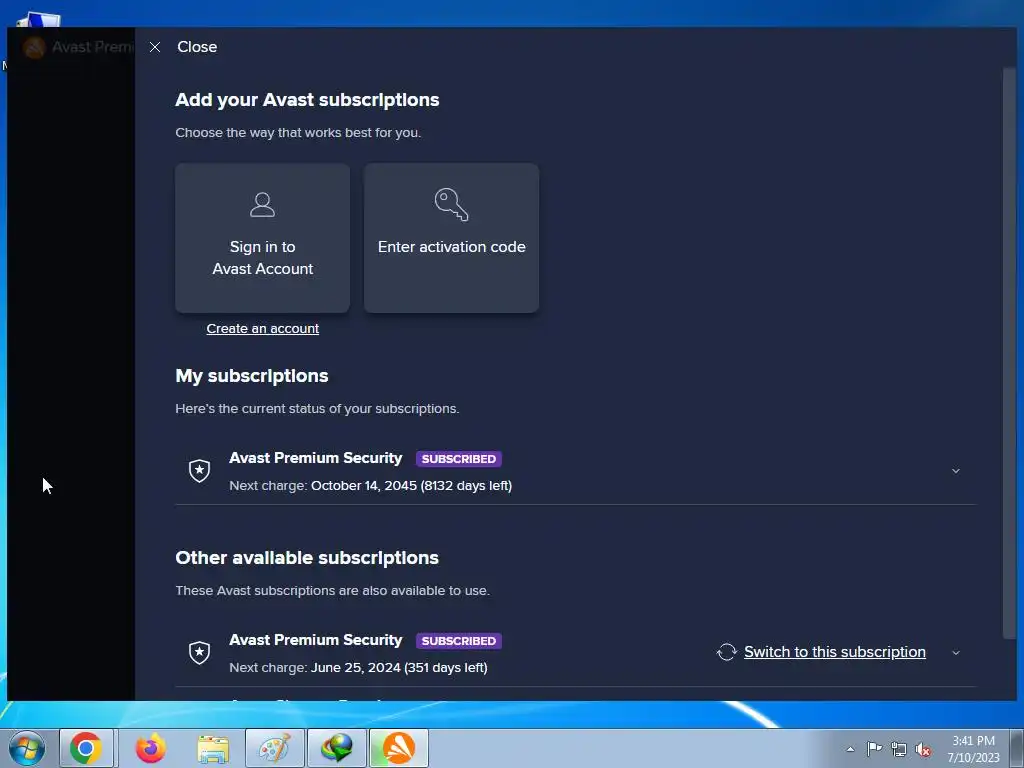Open the Windows Start menu
The height and width of the screenshot is (768, 1024).
(x=27, y=748)
